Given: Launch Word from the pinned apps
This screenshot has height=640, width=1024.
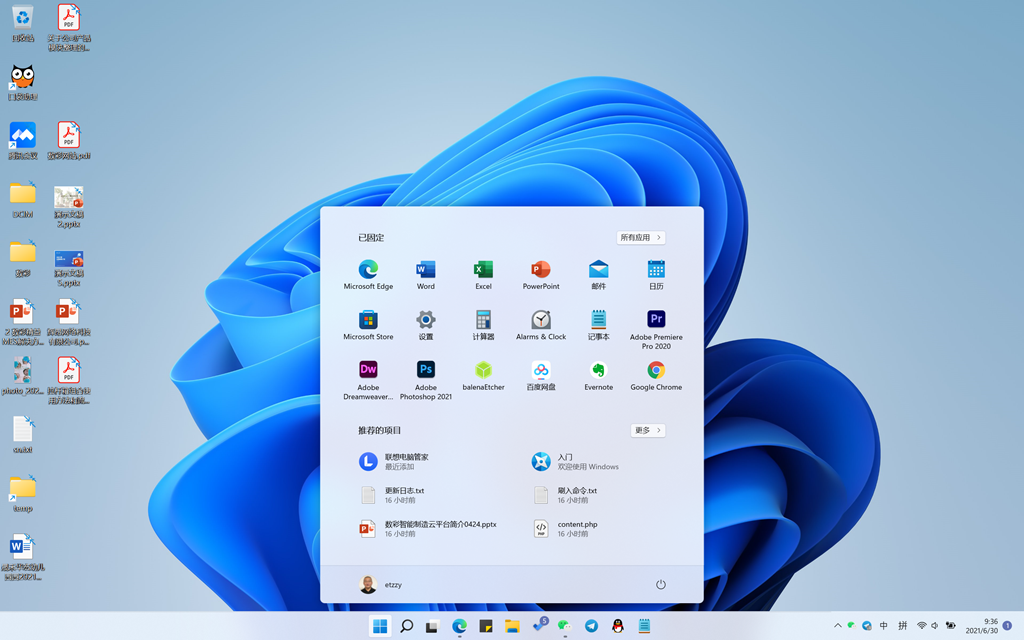Looking at the screenshot, I should [426, 274].
